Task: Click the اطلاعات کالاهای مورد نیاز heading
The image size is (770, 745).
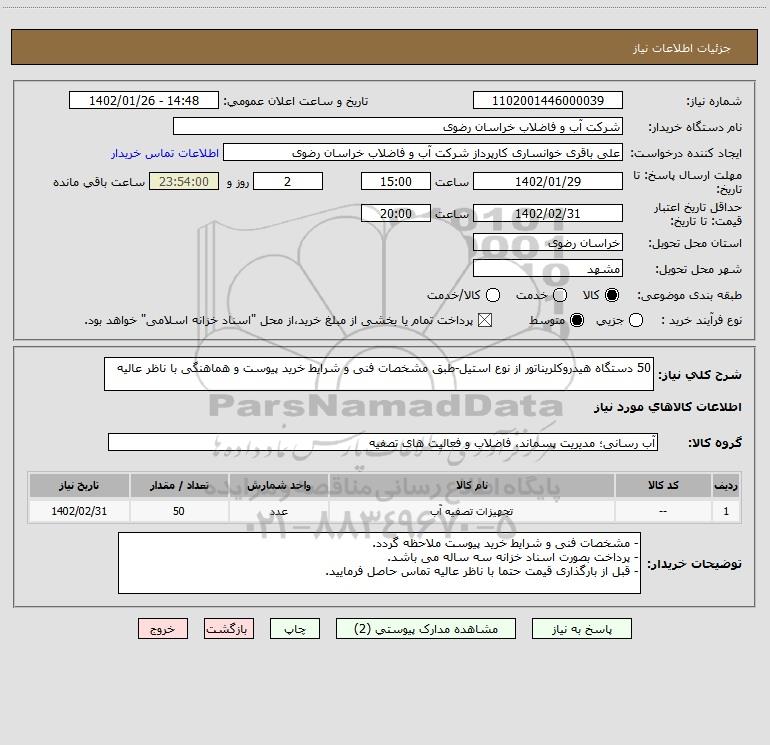Action: tap(667, 407)
